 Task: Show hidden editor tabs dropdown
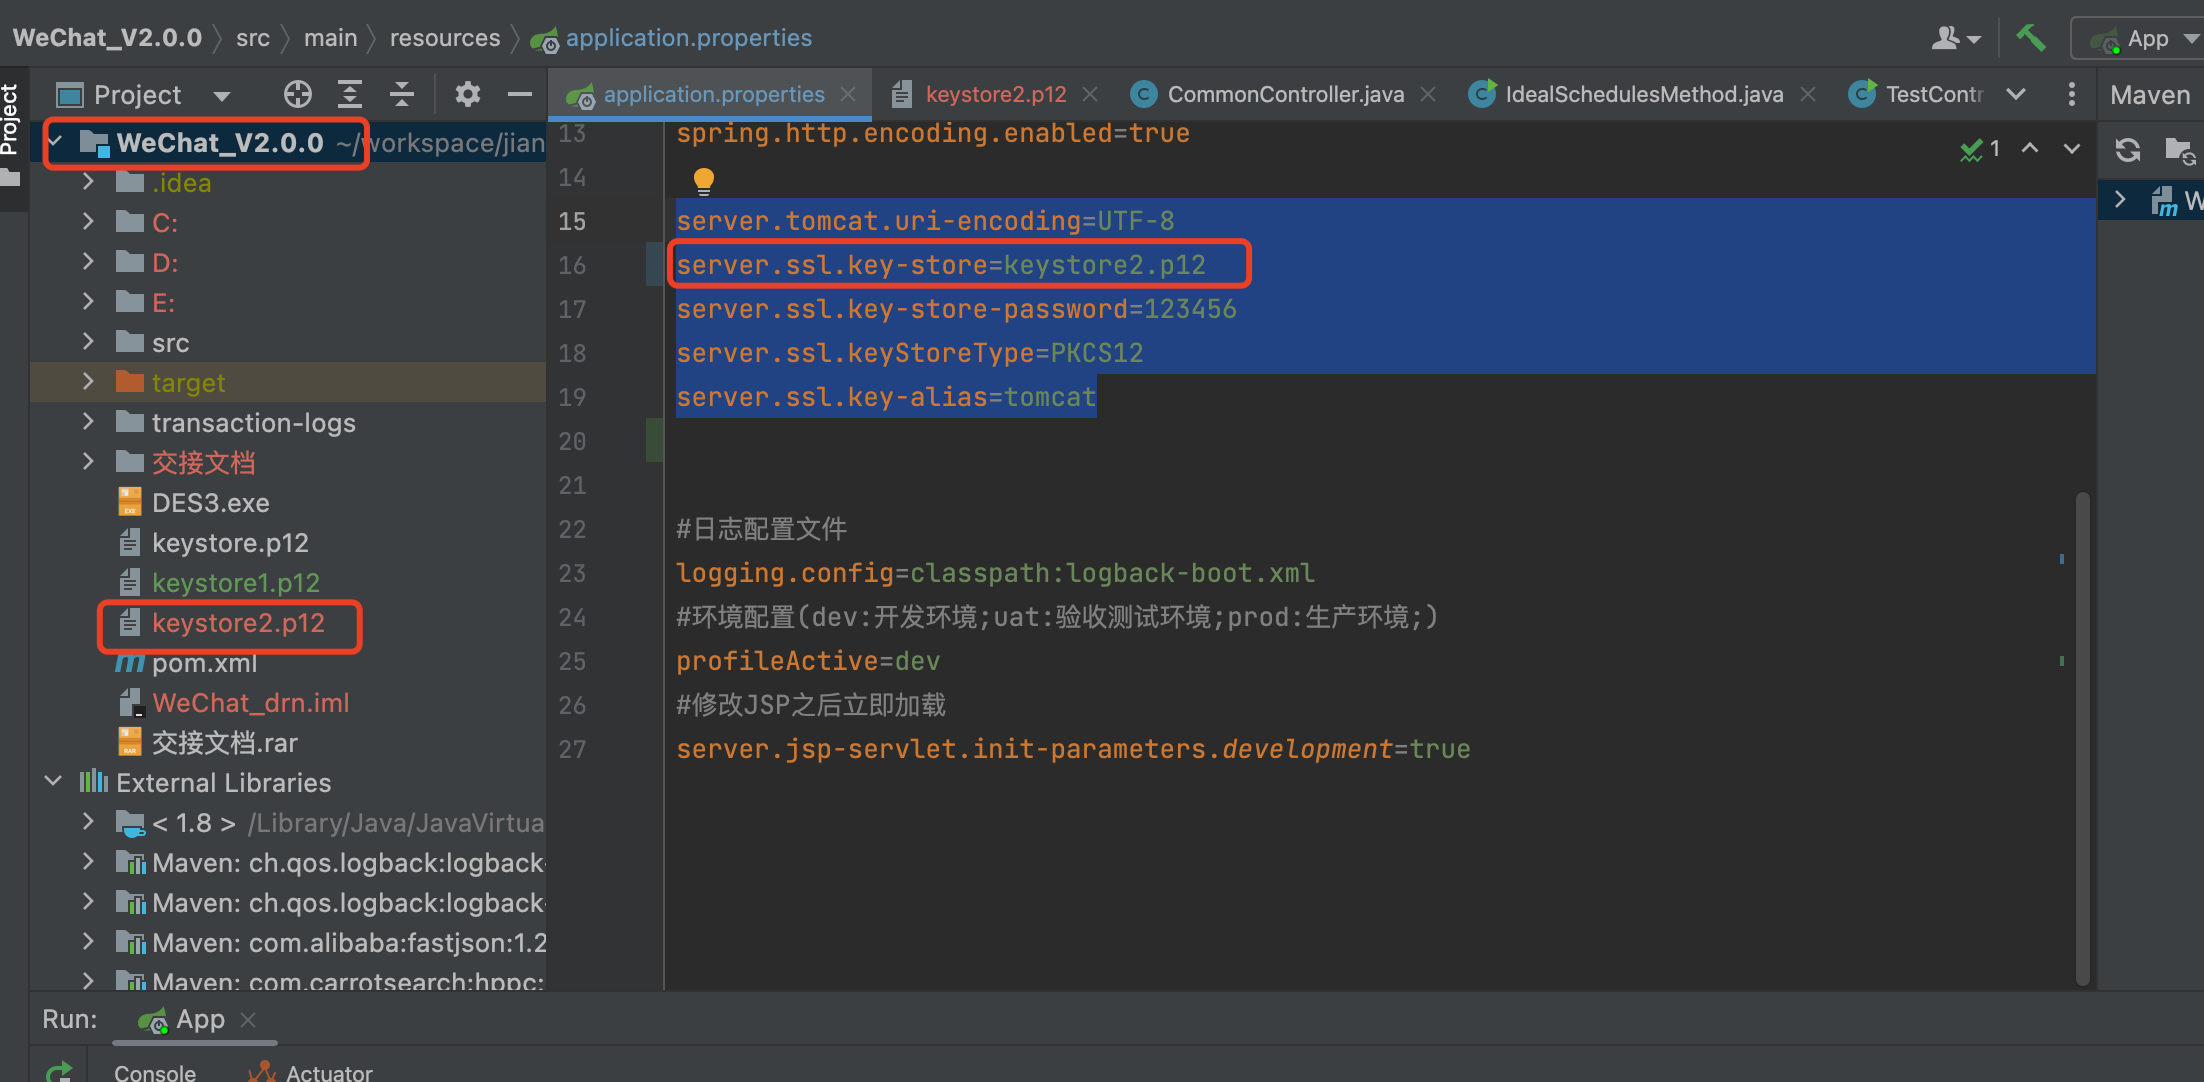coord(2016,94)
